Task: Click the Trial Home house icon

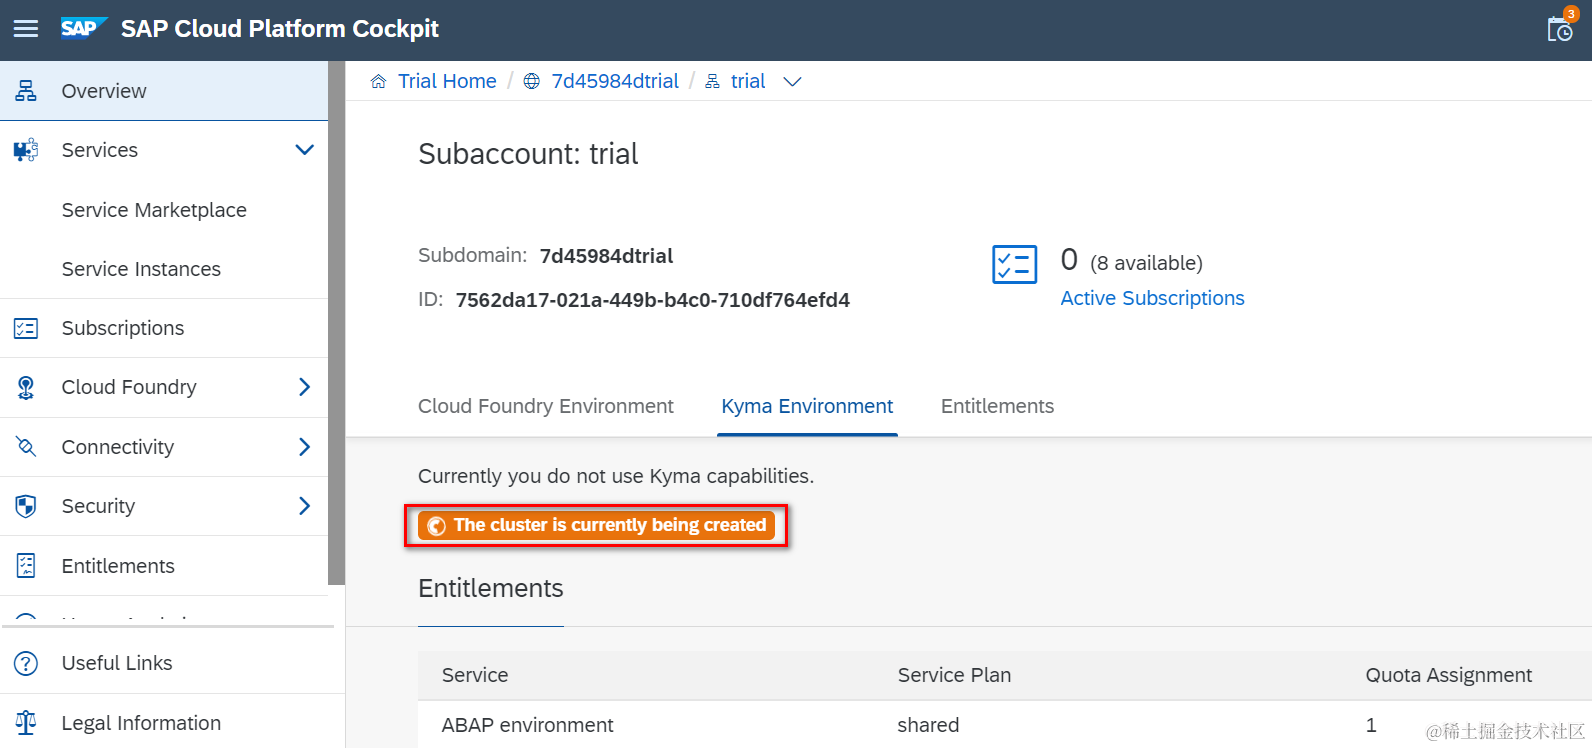Action: point(378,82)
